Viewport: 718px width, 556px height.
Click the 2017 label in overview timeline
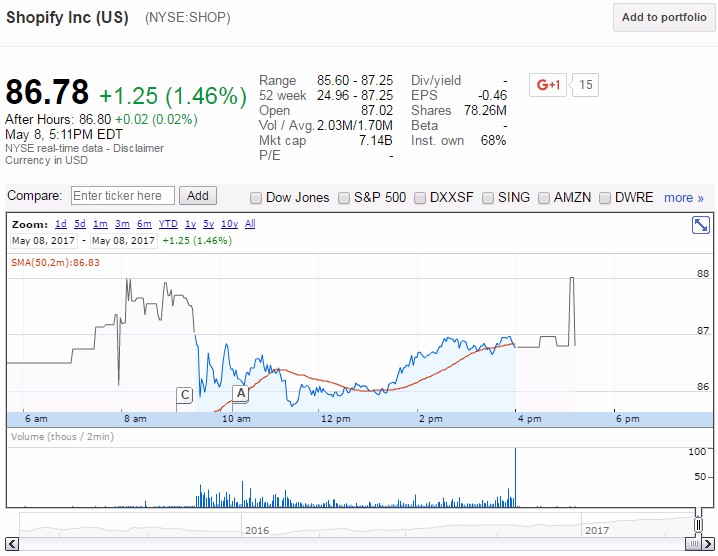click(597, 530)
